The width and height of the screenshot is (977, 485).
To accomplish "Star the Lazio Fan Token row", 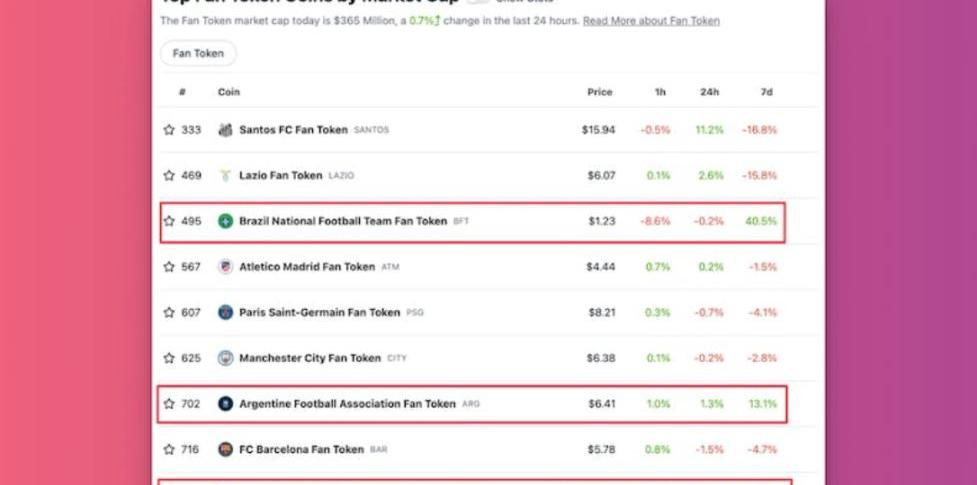I will [169, 175].
